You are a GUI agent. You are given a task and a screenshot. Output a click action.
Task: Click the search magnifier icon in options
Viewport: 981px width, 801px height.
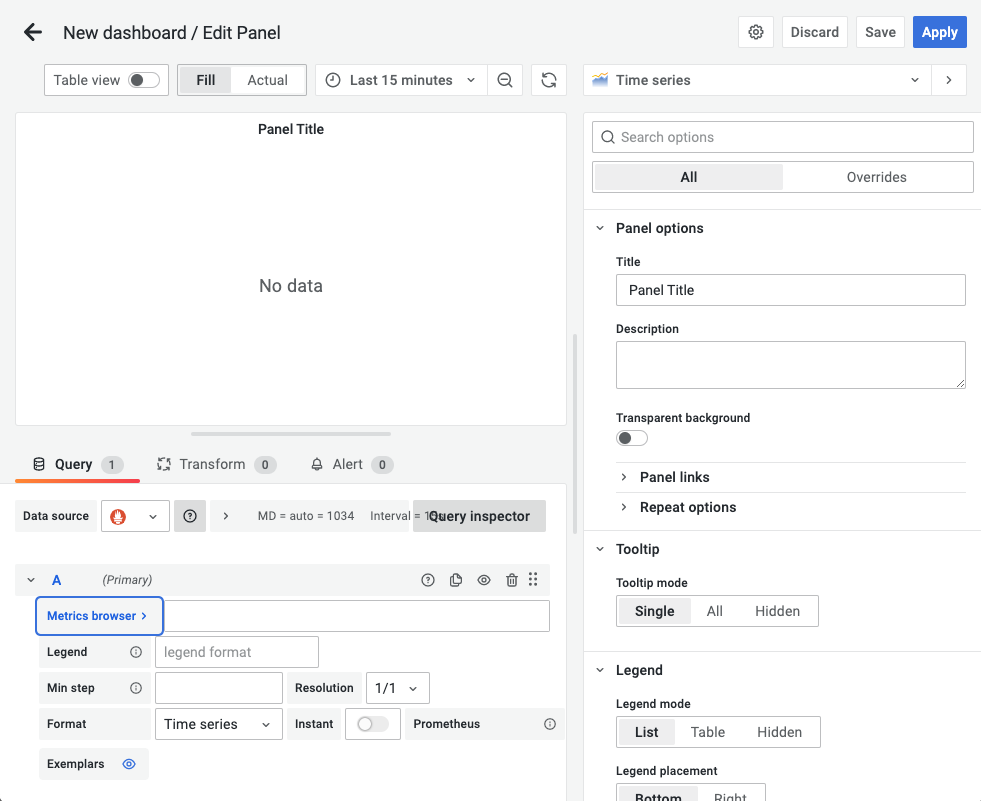point(607,137)
